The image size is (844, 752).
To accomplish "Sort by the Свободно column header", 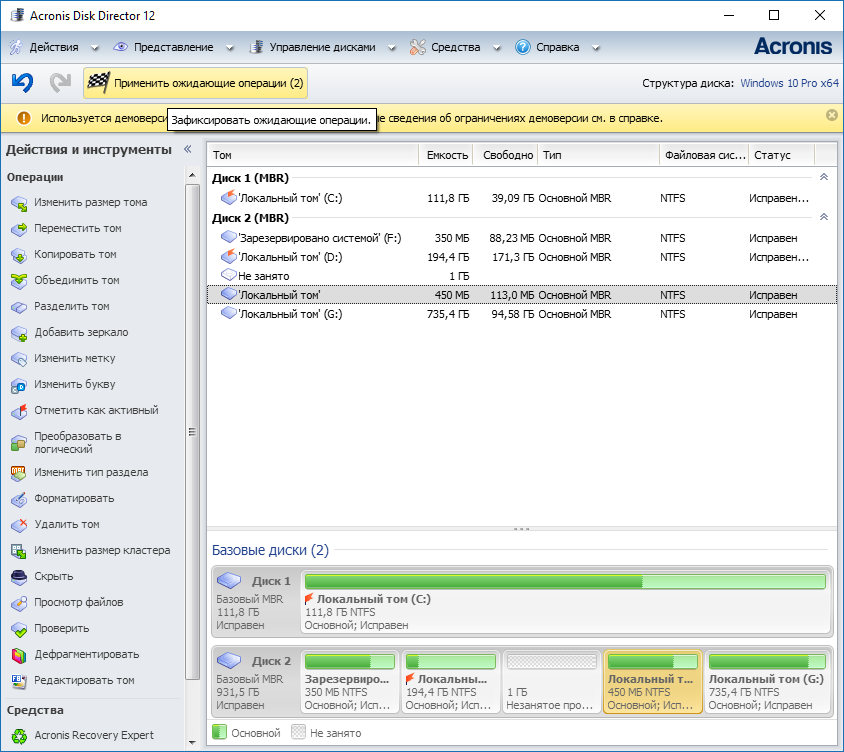I will pyautogui.click(x=505, y=155).
